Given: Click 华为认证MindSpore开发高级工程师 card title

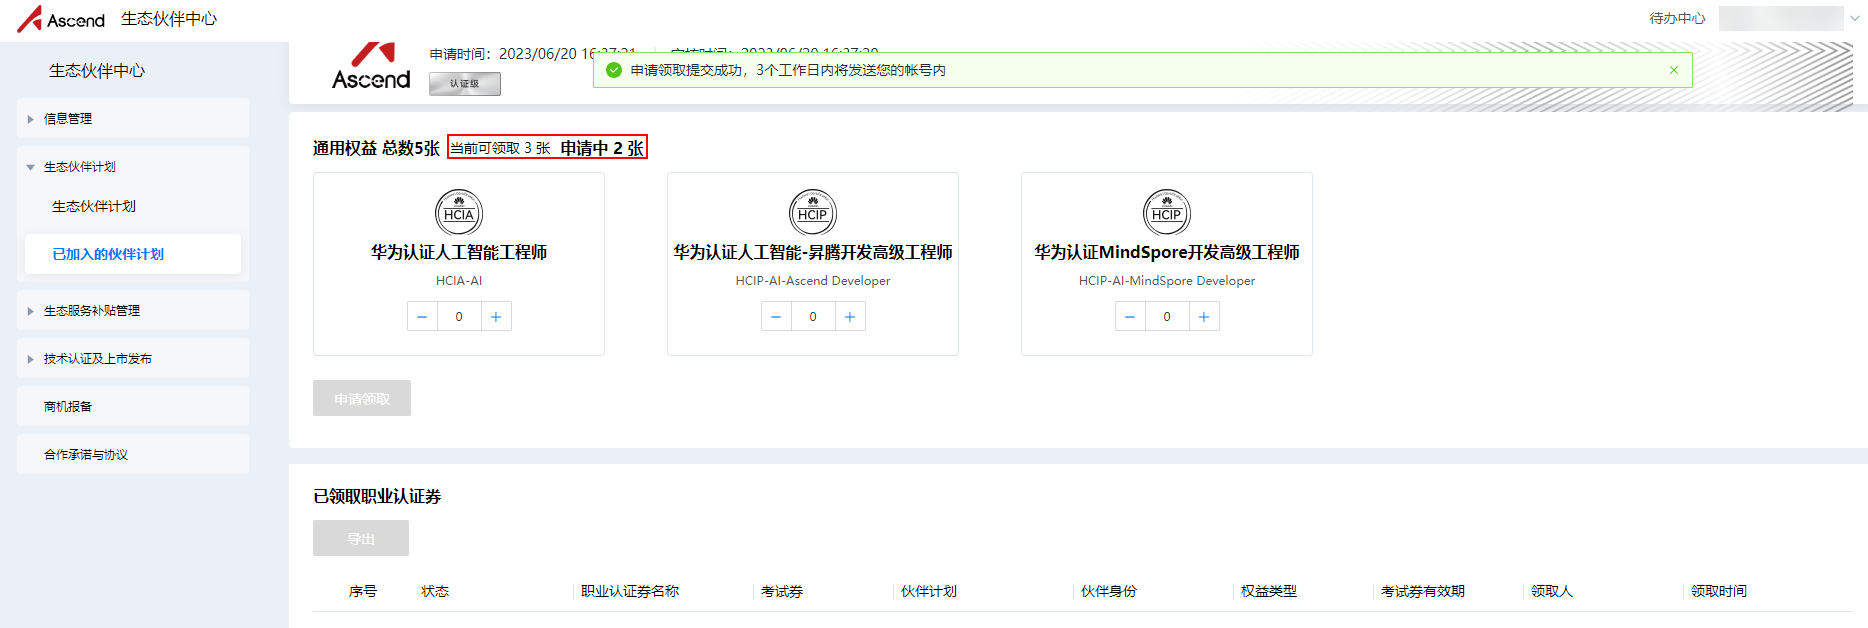Looking at the screenshot, I should 1167,252.
